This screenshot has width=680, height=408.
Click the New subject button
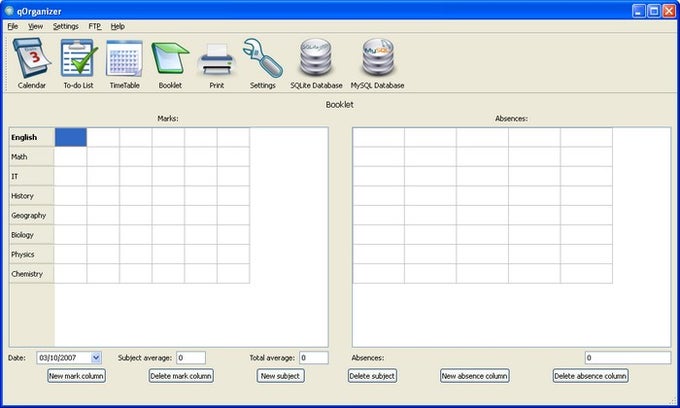[280, 376]
